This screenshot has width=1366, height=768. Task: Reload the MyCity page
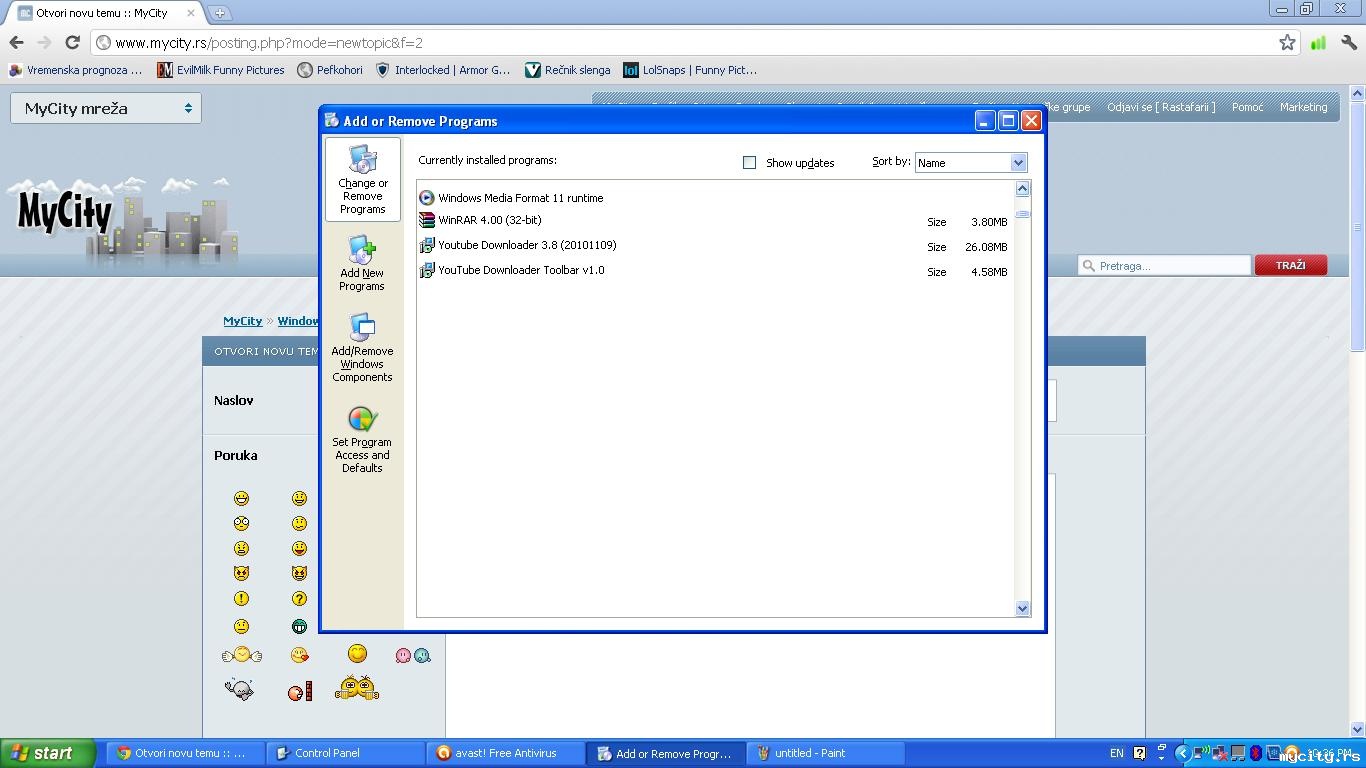click(72, 42)
